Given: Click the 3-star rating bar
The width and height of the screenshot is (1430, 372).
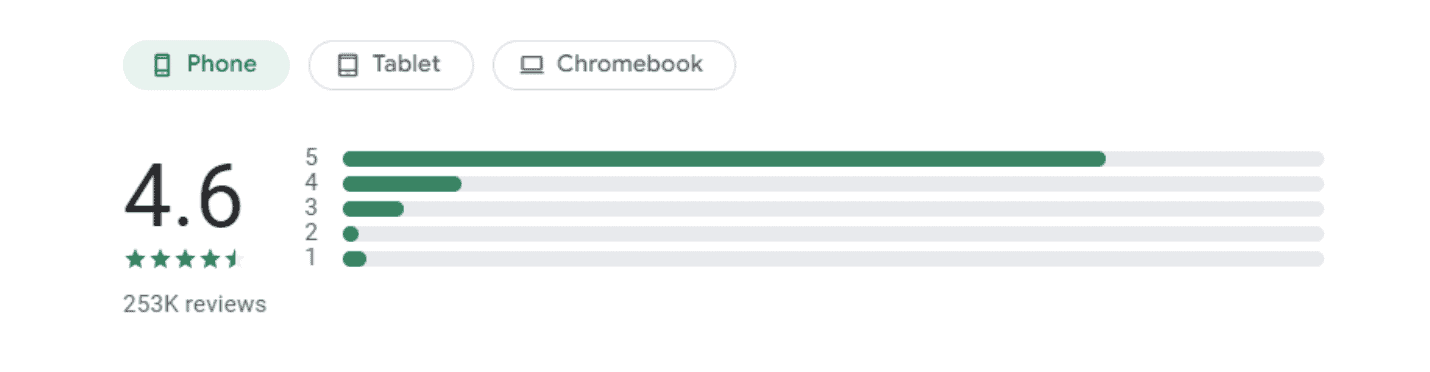Looking at the screenshot, I should point(833,209).
